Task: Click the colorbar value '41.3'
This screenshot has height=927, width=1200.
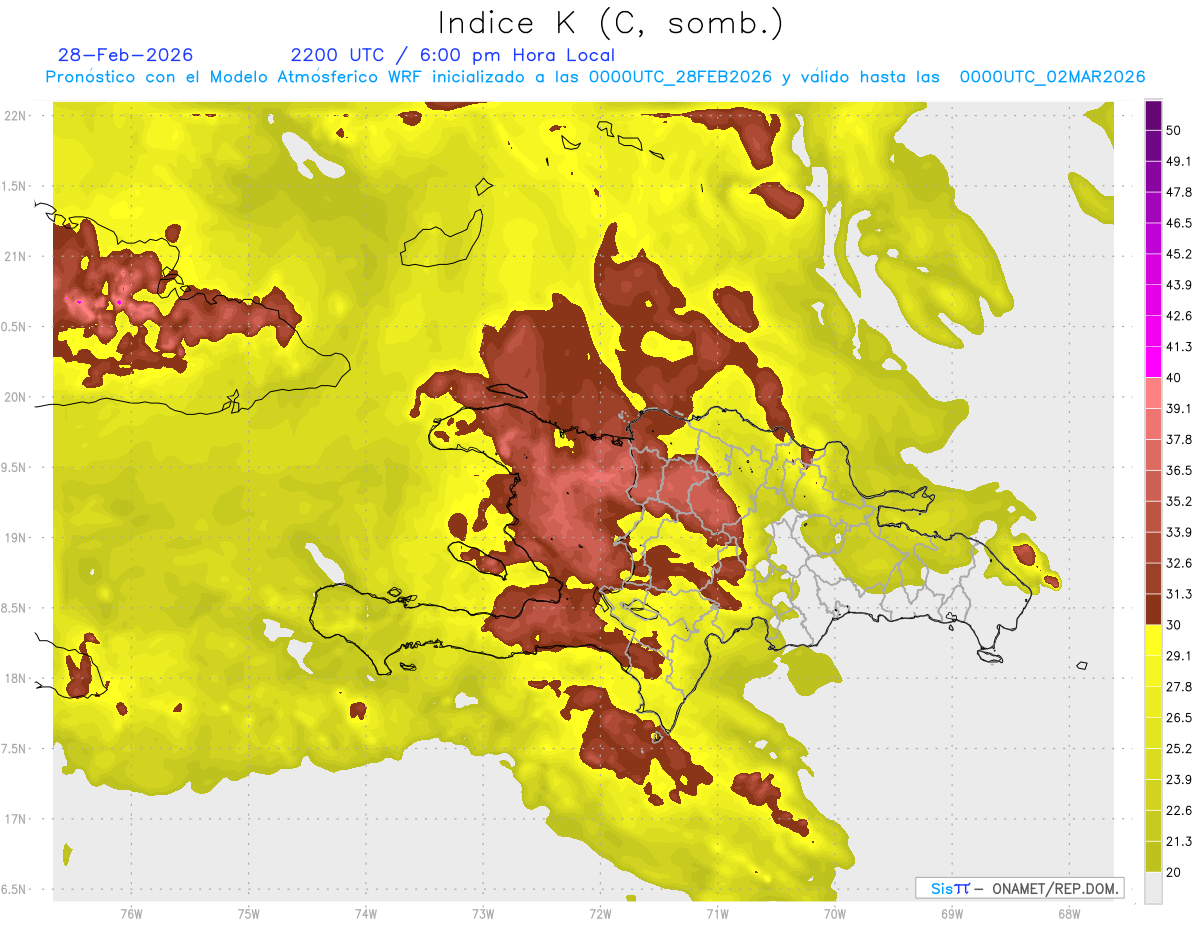Action: pos(1179,347)
